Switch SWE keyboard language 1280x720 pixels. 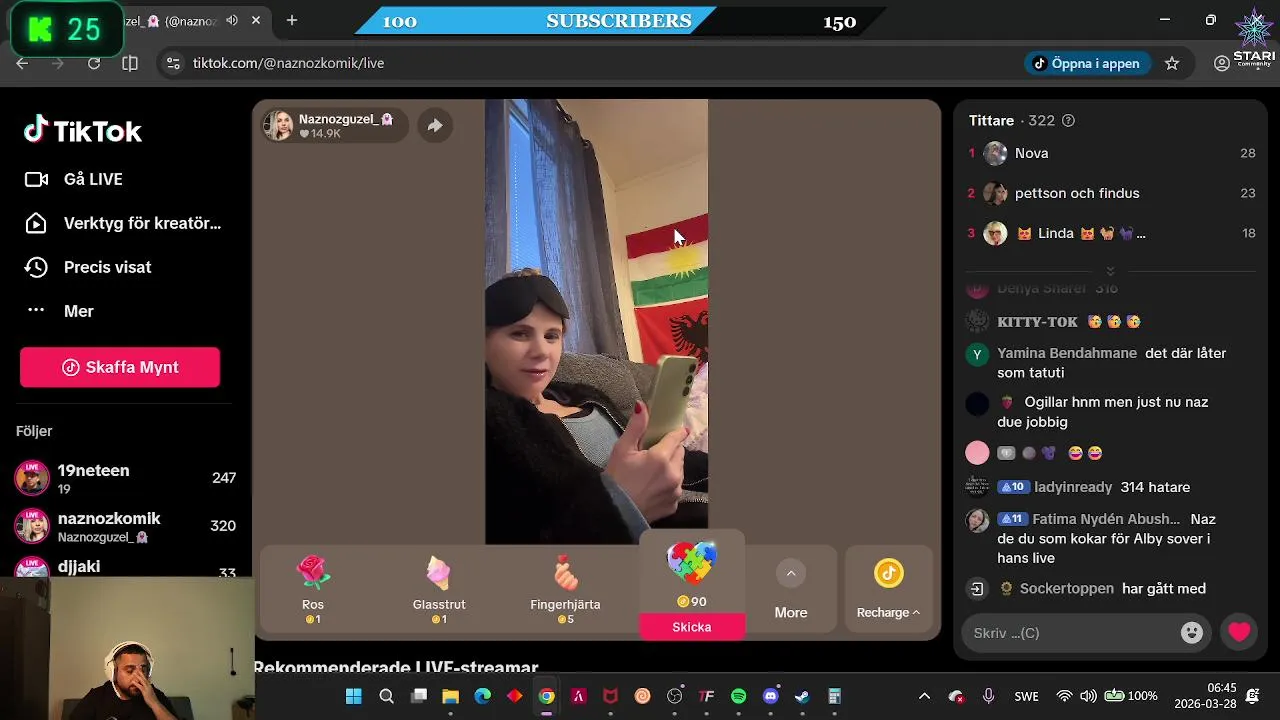pos(1026,696)
